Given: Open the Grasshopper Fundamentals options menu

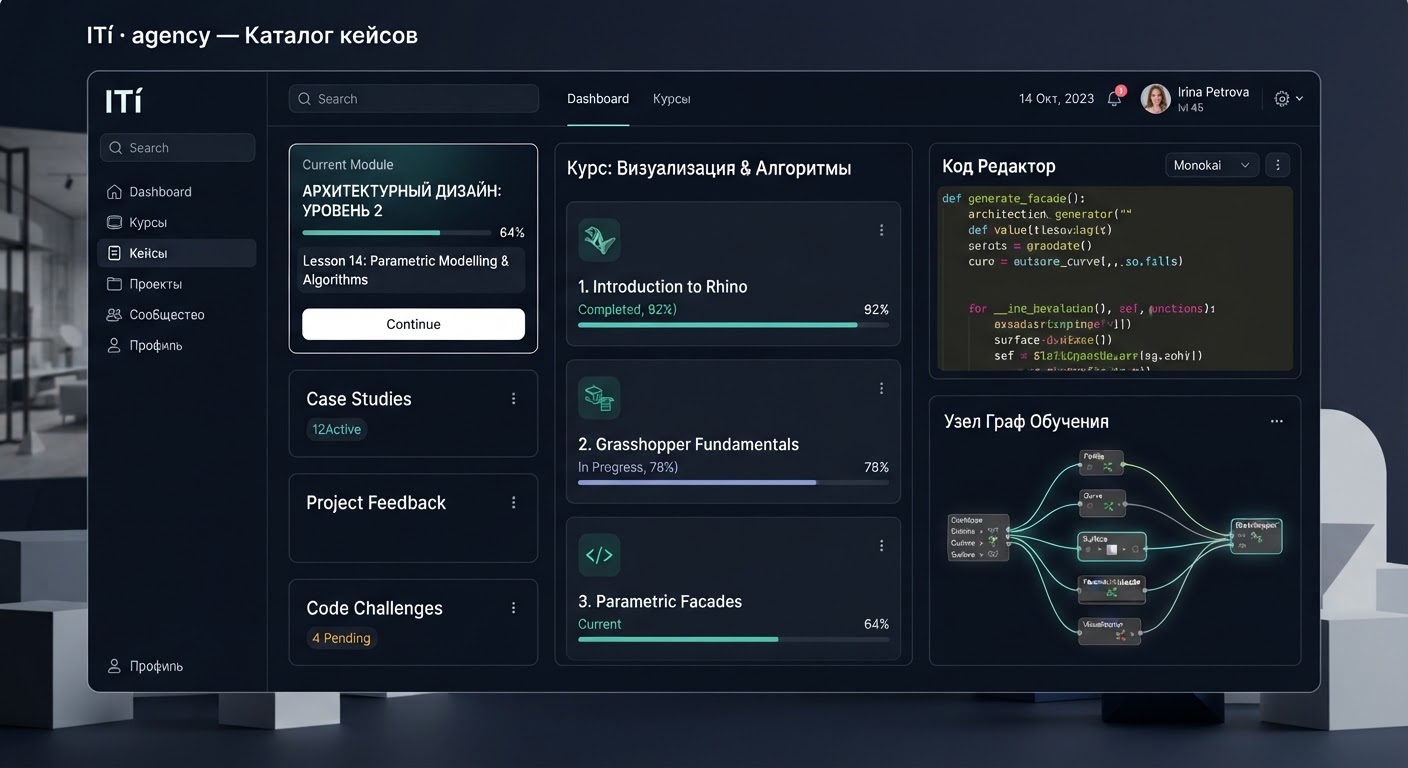Looking at the screenshot, I should (881, 388).
